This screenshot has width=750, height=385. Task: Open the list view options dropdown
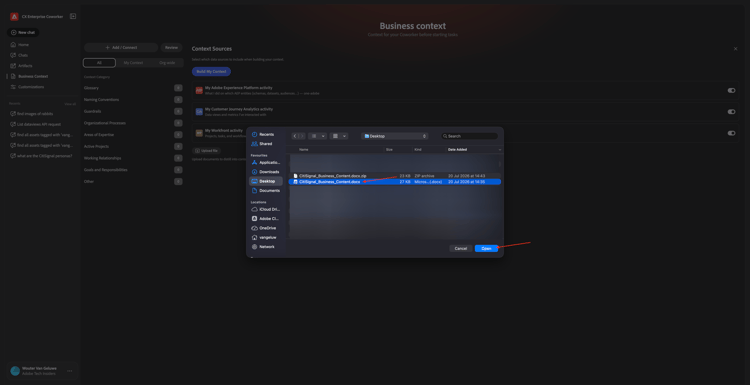click(x=317, y=136)
